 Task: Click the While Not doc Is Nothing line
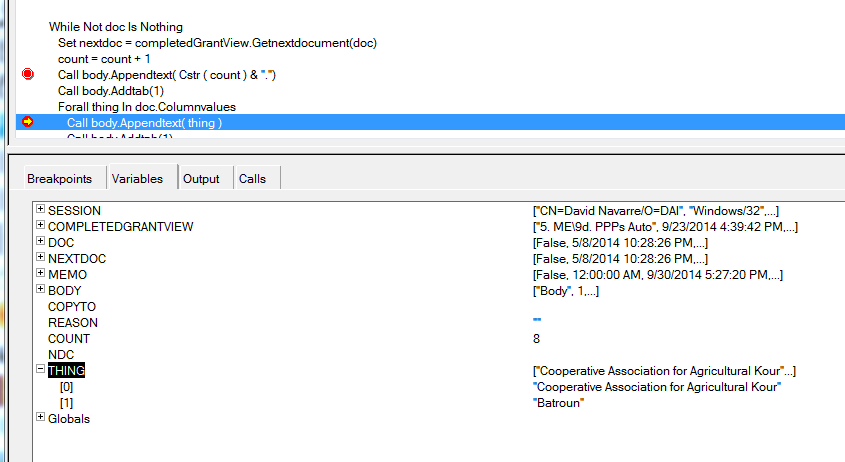tap(115, 27)
